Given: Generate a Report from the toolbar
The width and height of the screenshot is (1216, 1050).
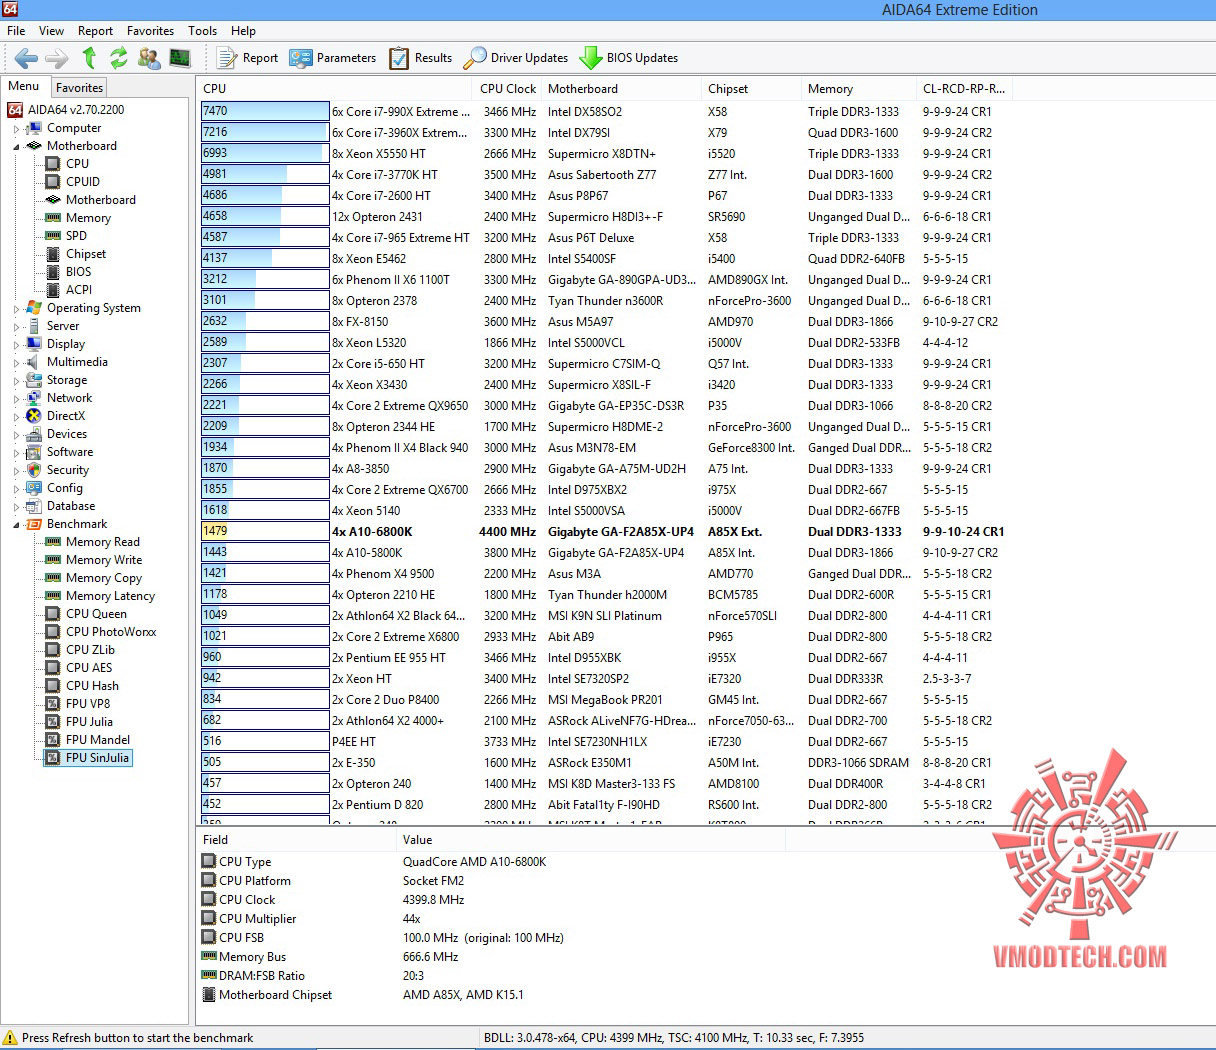Looking at the screenshot, I should point(248,58).
